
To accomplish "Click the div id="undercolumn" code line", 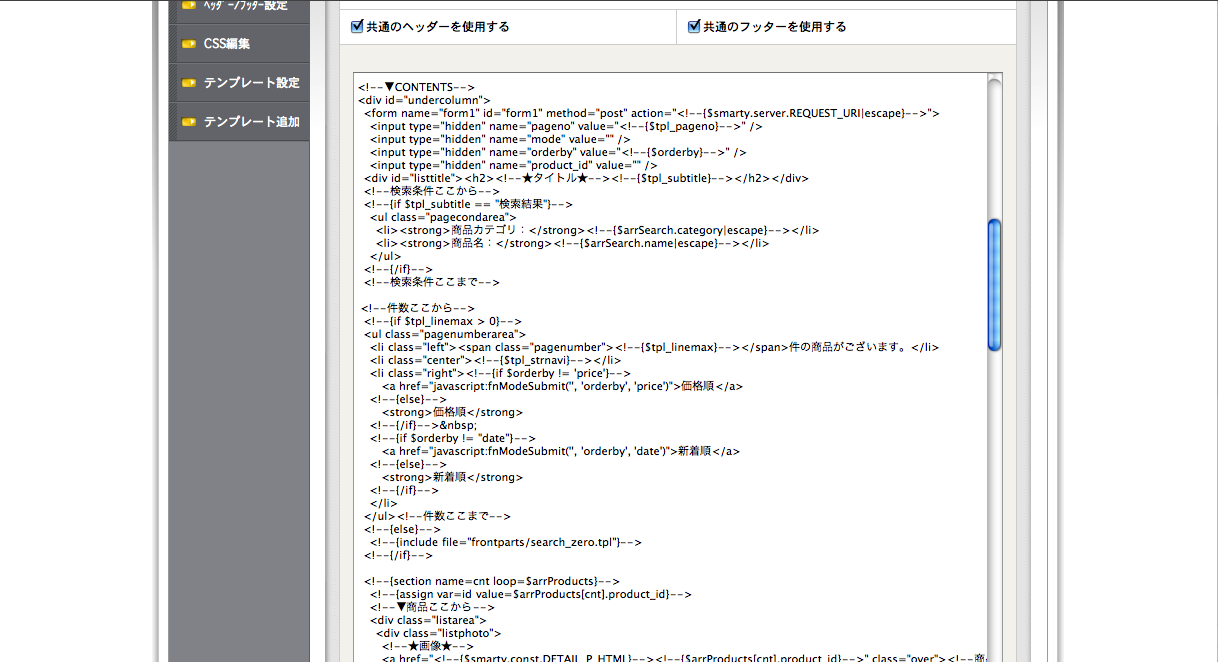I will [424, 100].
